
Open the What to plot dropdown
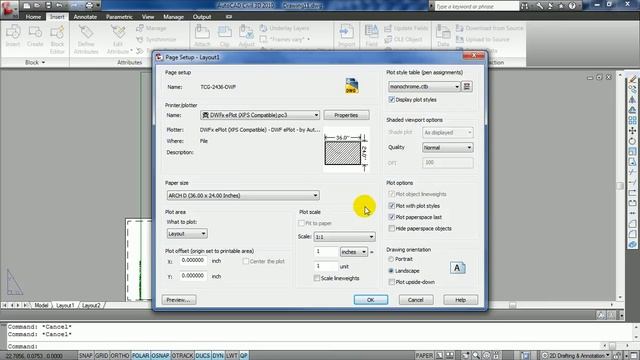[x=187, y=233]
